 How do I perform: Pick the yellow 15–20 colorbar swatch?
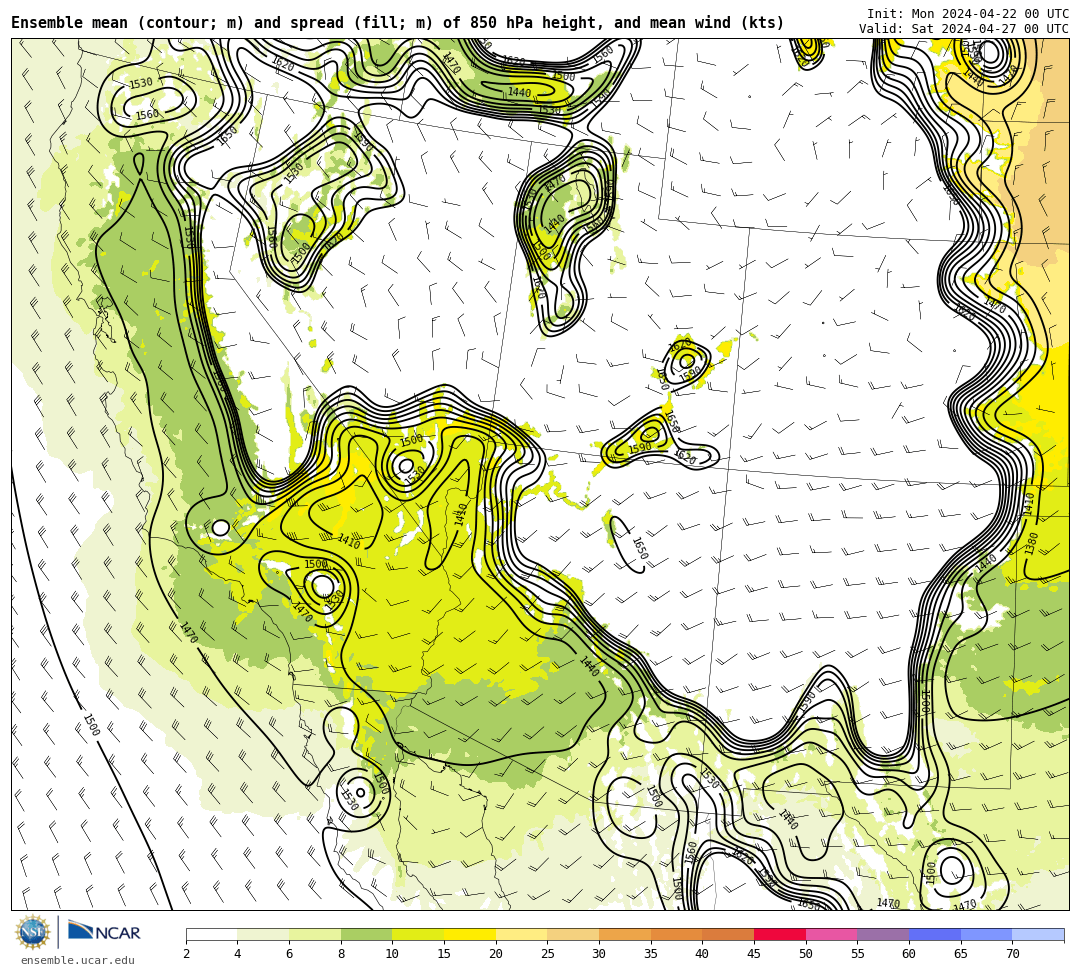(x=470, y=934)
